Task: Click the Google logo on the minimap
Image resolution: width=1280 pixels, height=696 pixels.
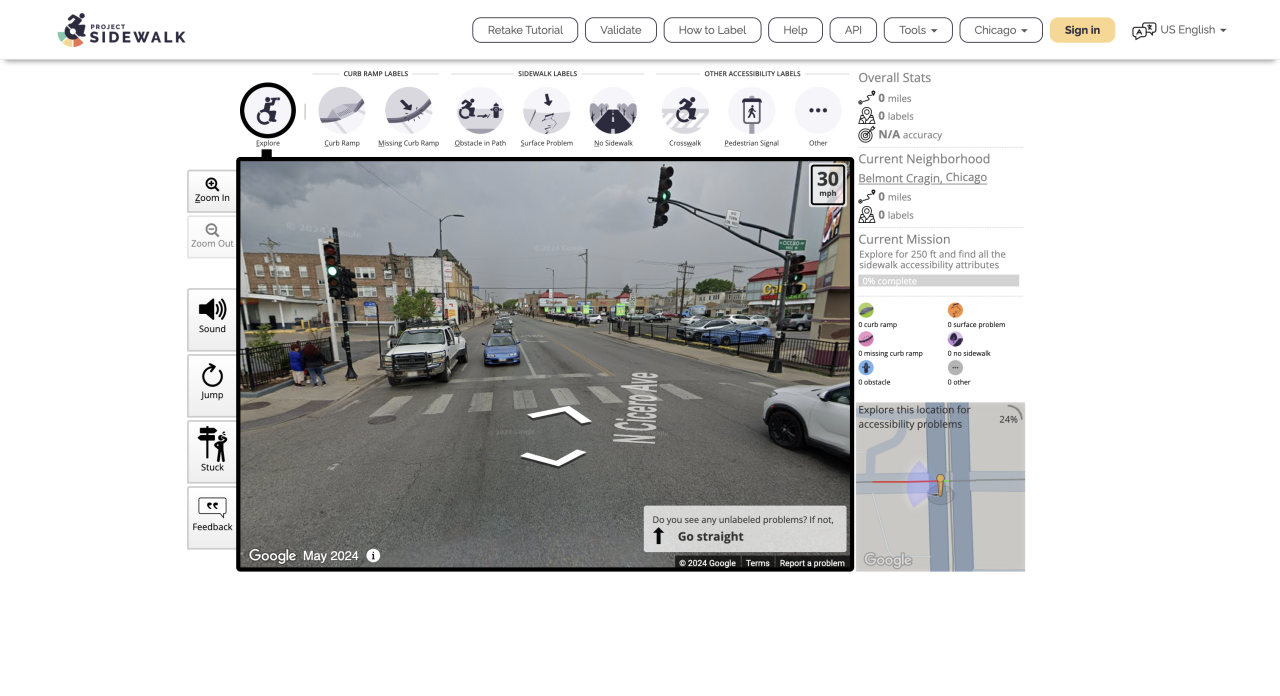Action: click(x=887, y=560)
